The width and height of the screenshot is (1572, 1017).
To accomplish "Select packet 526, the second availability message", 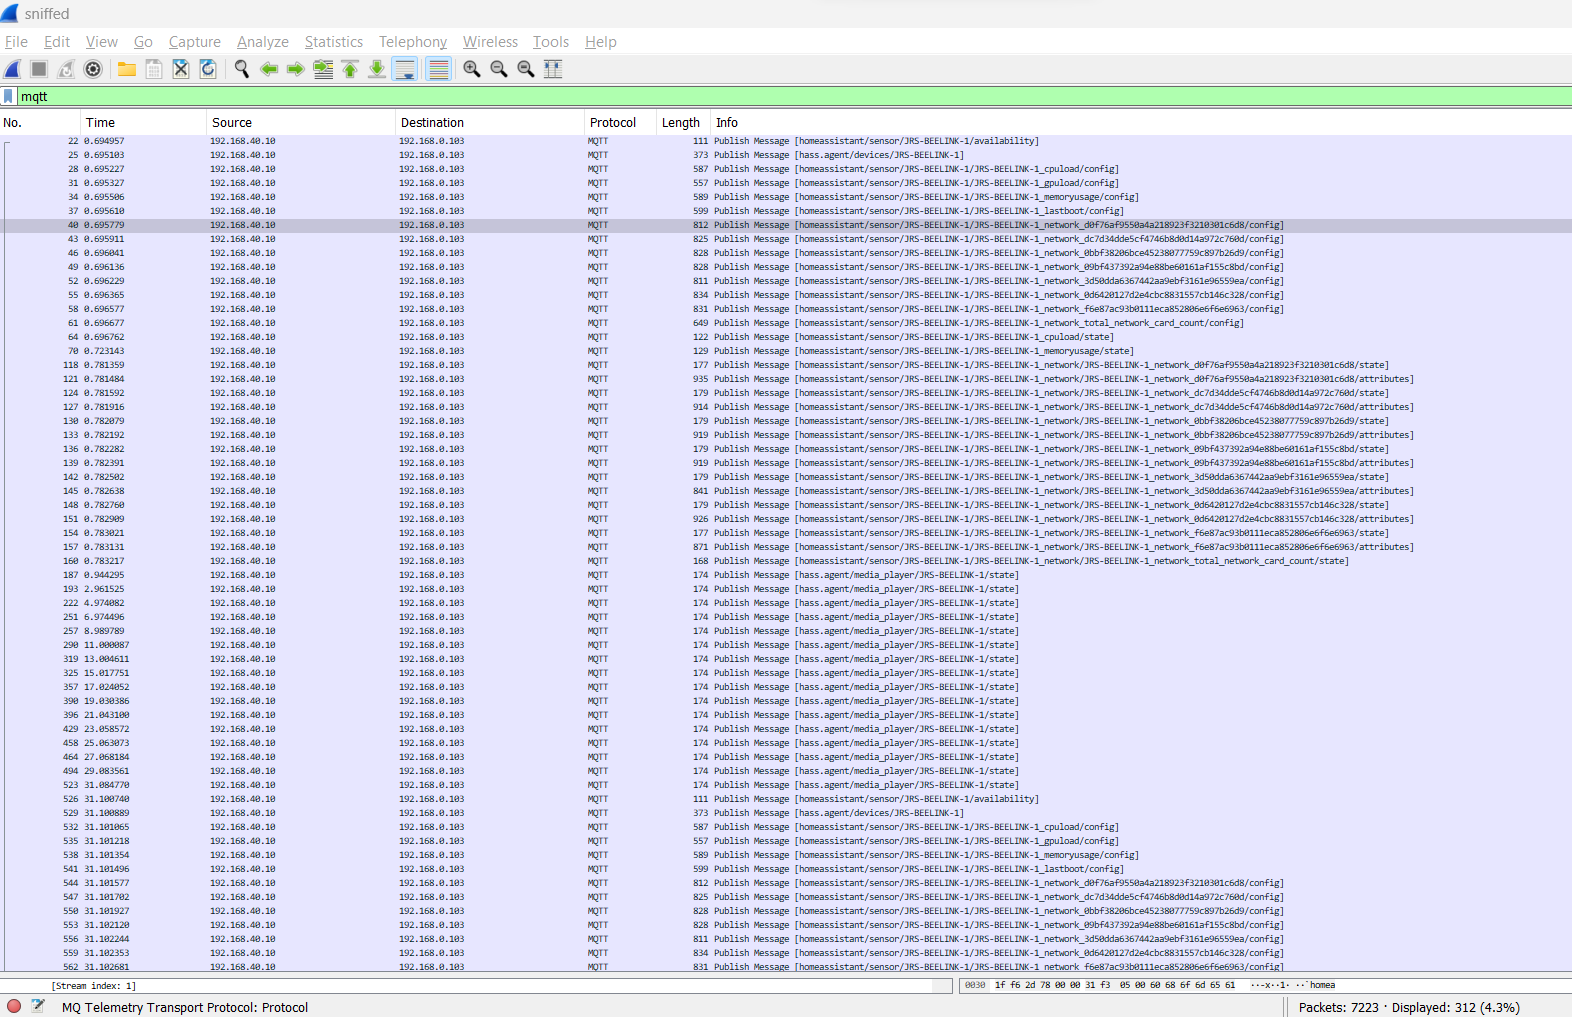I will click(x=786, y=799).
